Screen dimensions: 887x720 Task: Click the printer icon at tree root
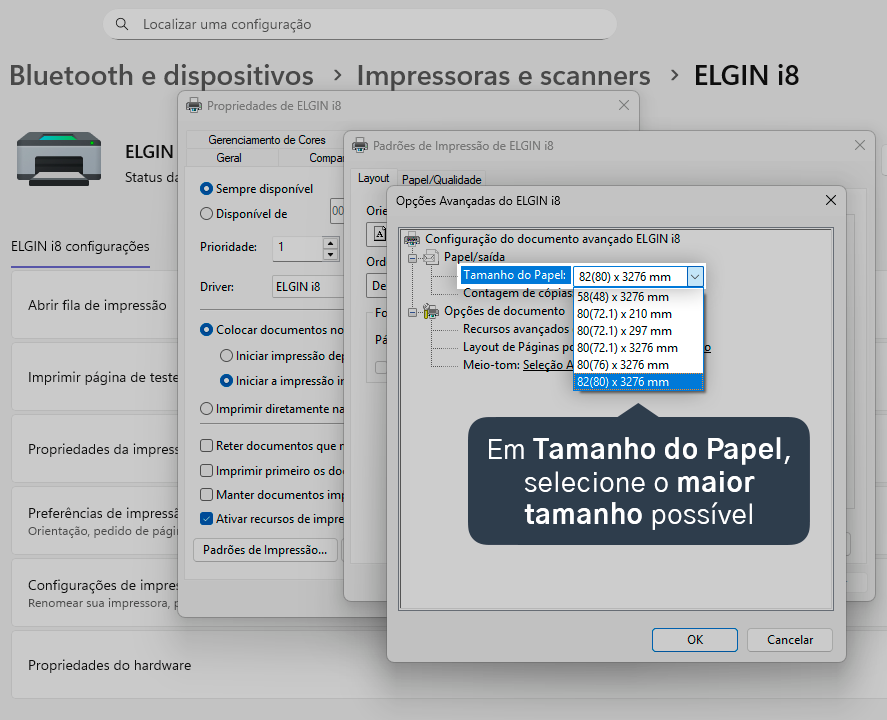[412, 239]
